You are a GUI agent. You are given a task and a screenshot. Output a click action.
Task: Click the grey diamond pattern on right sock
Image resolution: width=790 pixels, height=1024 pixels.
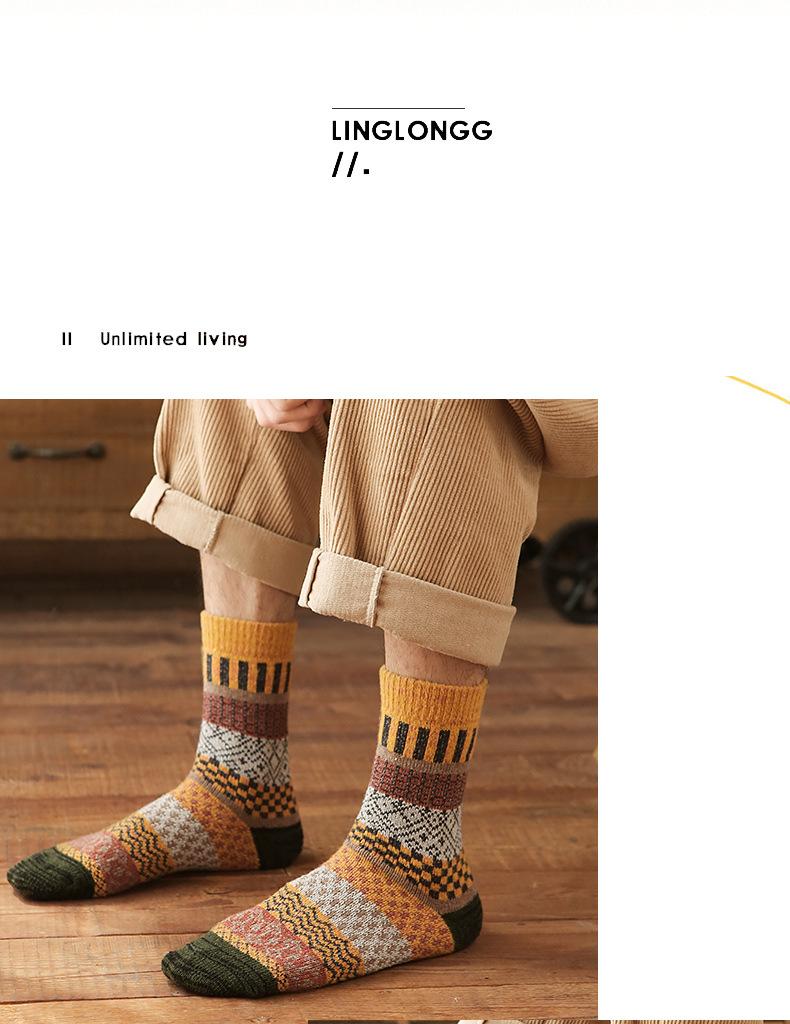click(x=411, y=816)
